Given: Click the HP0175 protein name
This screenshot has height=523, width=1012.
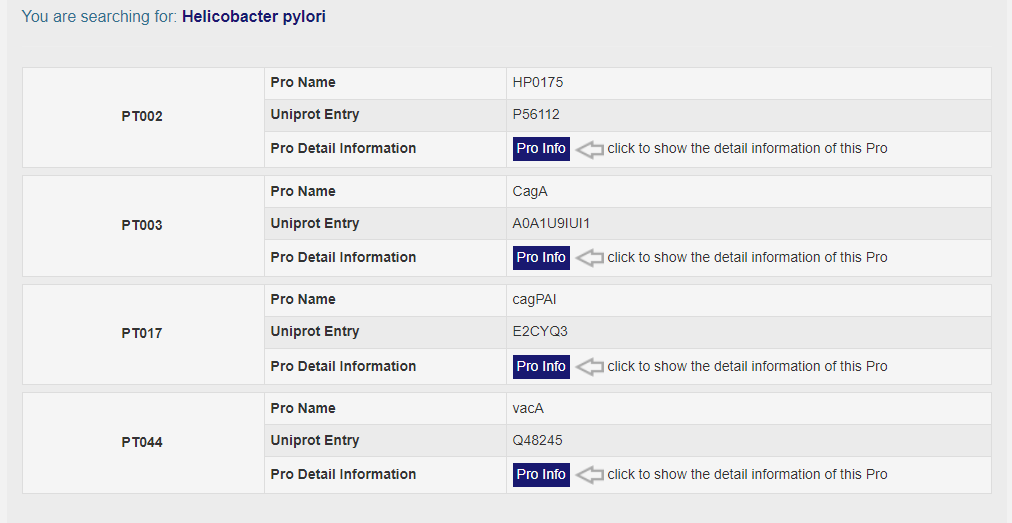Looking at the screenshot, I should (538, 82).
